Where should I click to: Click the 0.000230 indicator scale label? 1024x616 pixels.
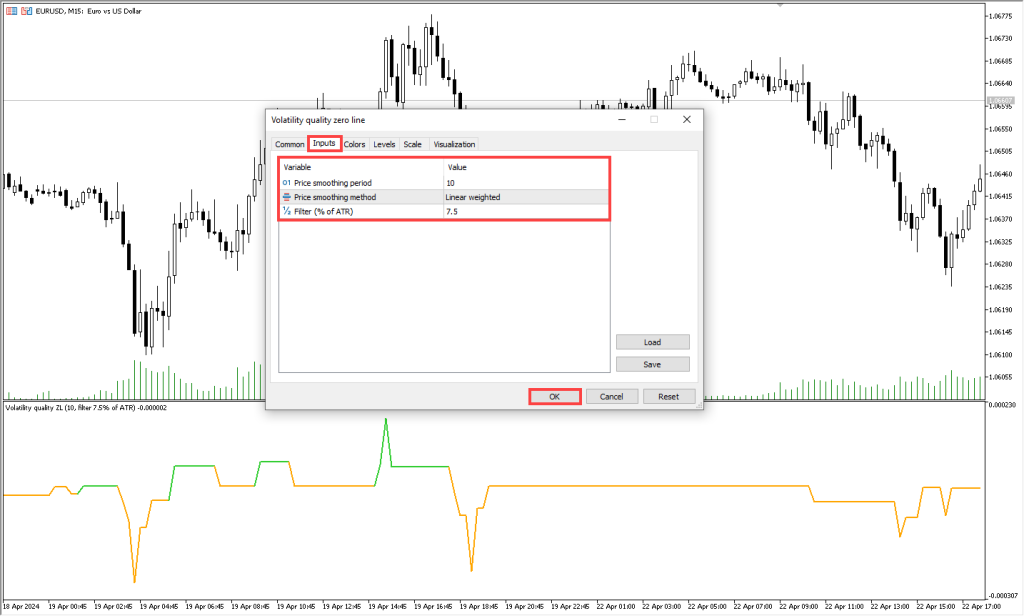click(x=1002, y=405)
